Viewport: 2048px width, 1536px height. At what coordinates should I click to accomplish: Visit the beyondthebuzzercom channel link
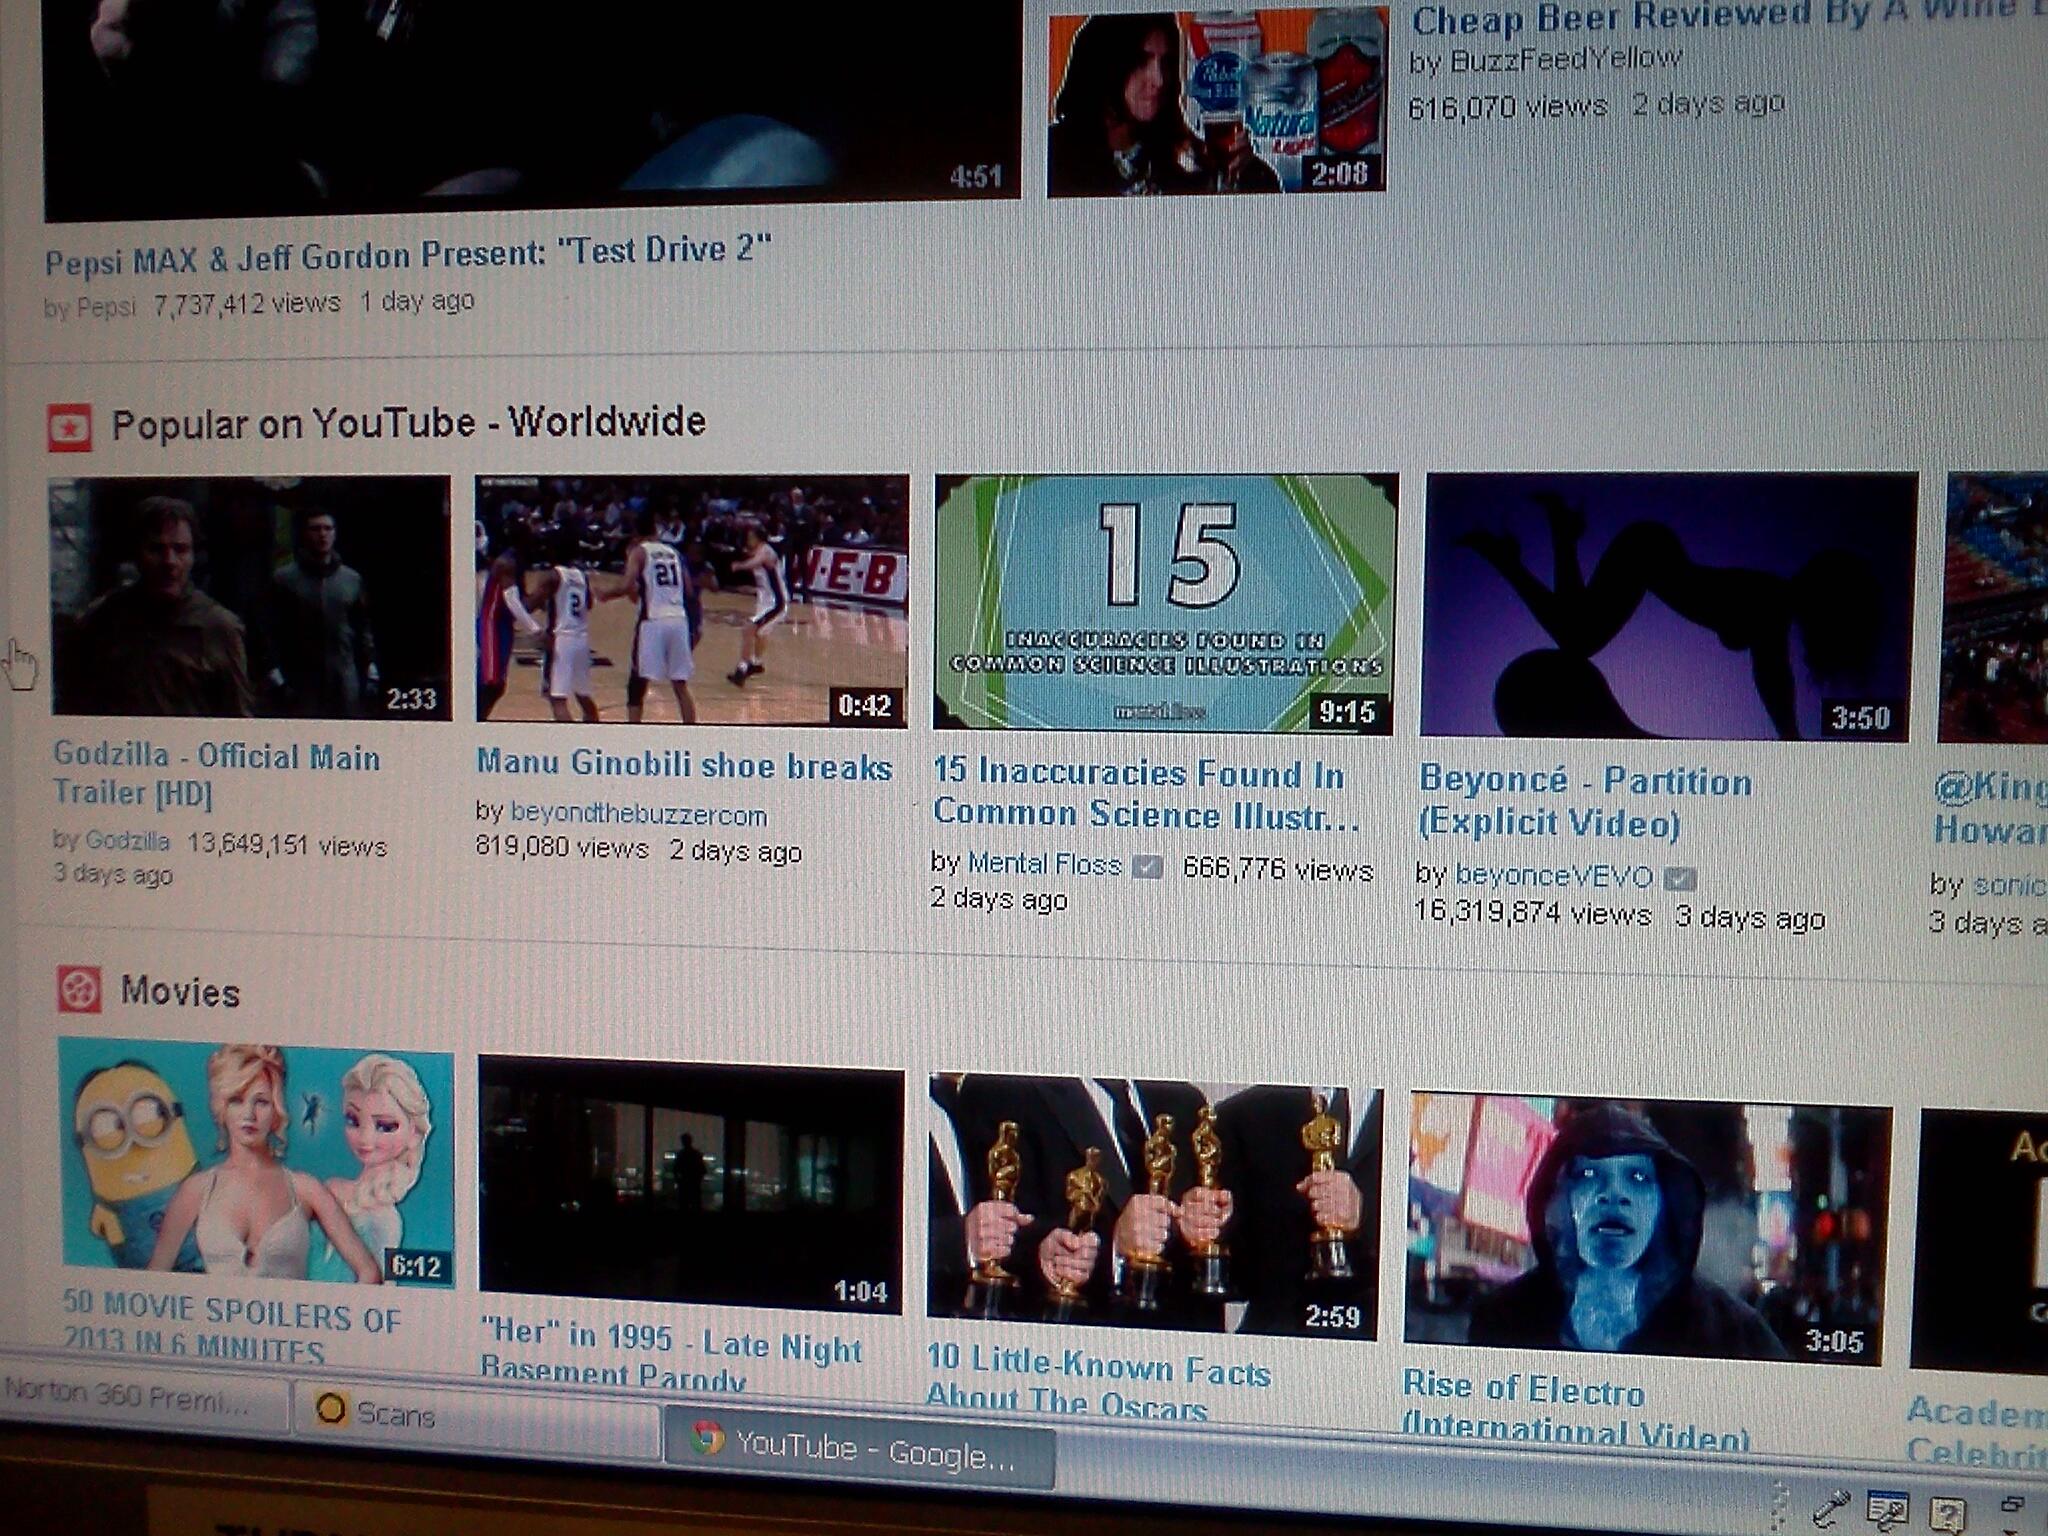click(x=639, y=814)
